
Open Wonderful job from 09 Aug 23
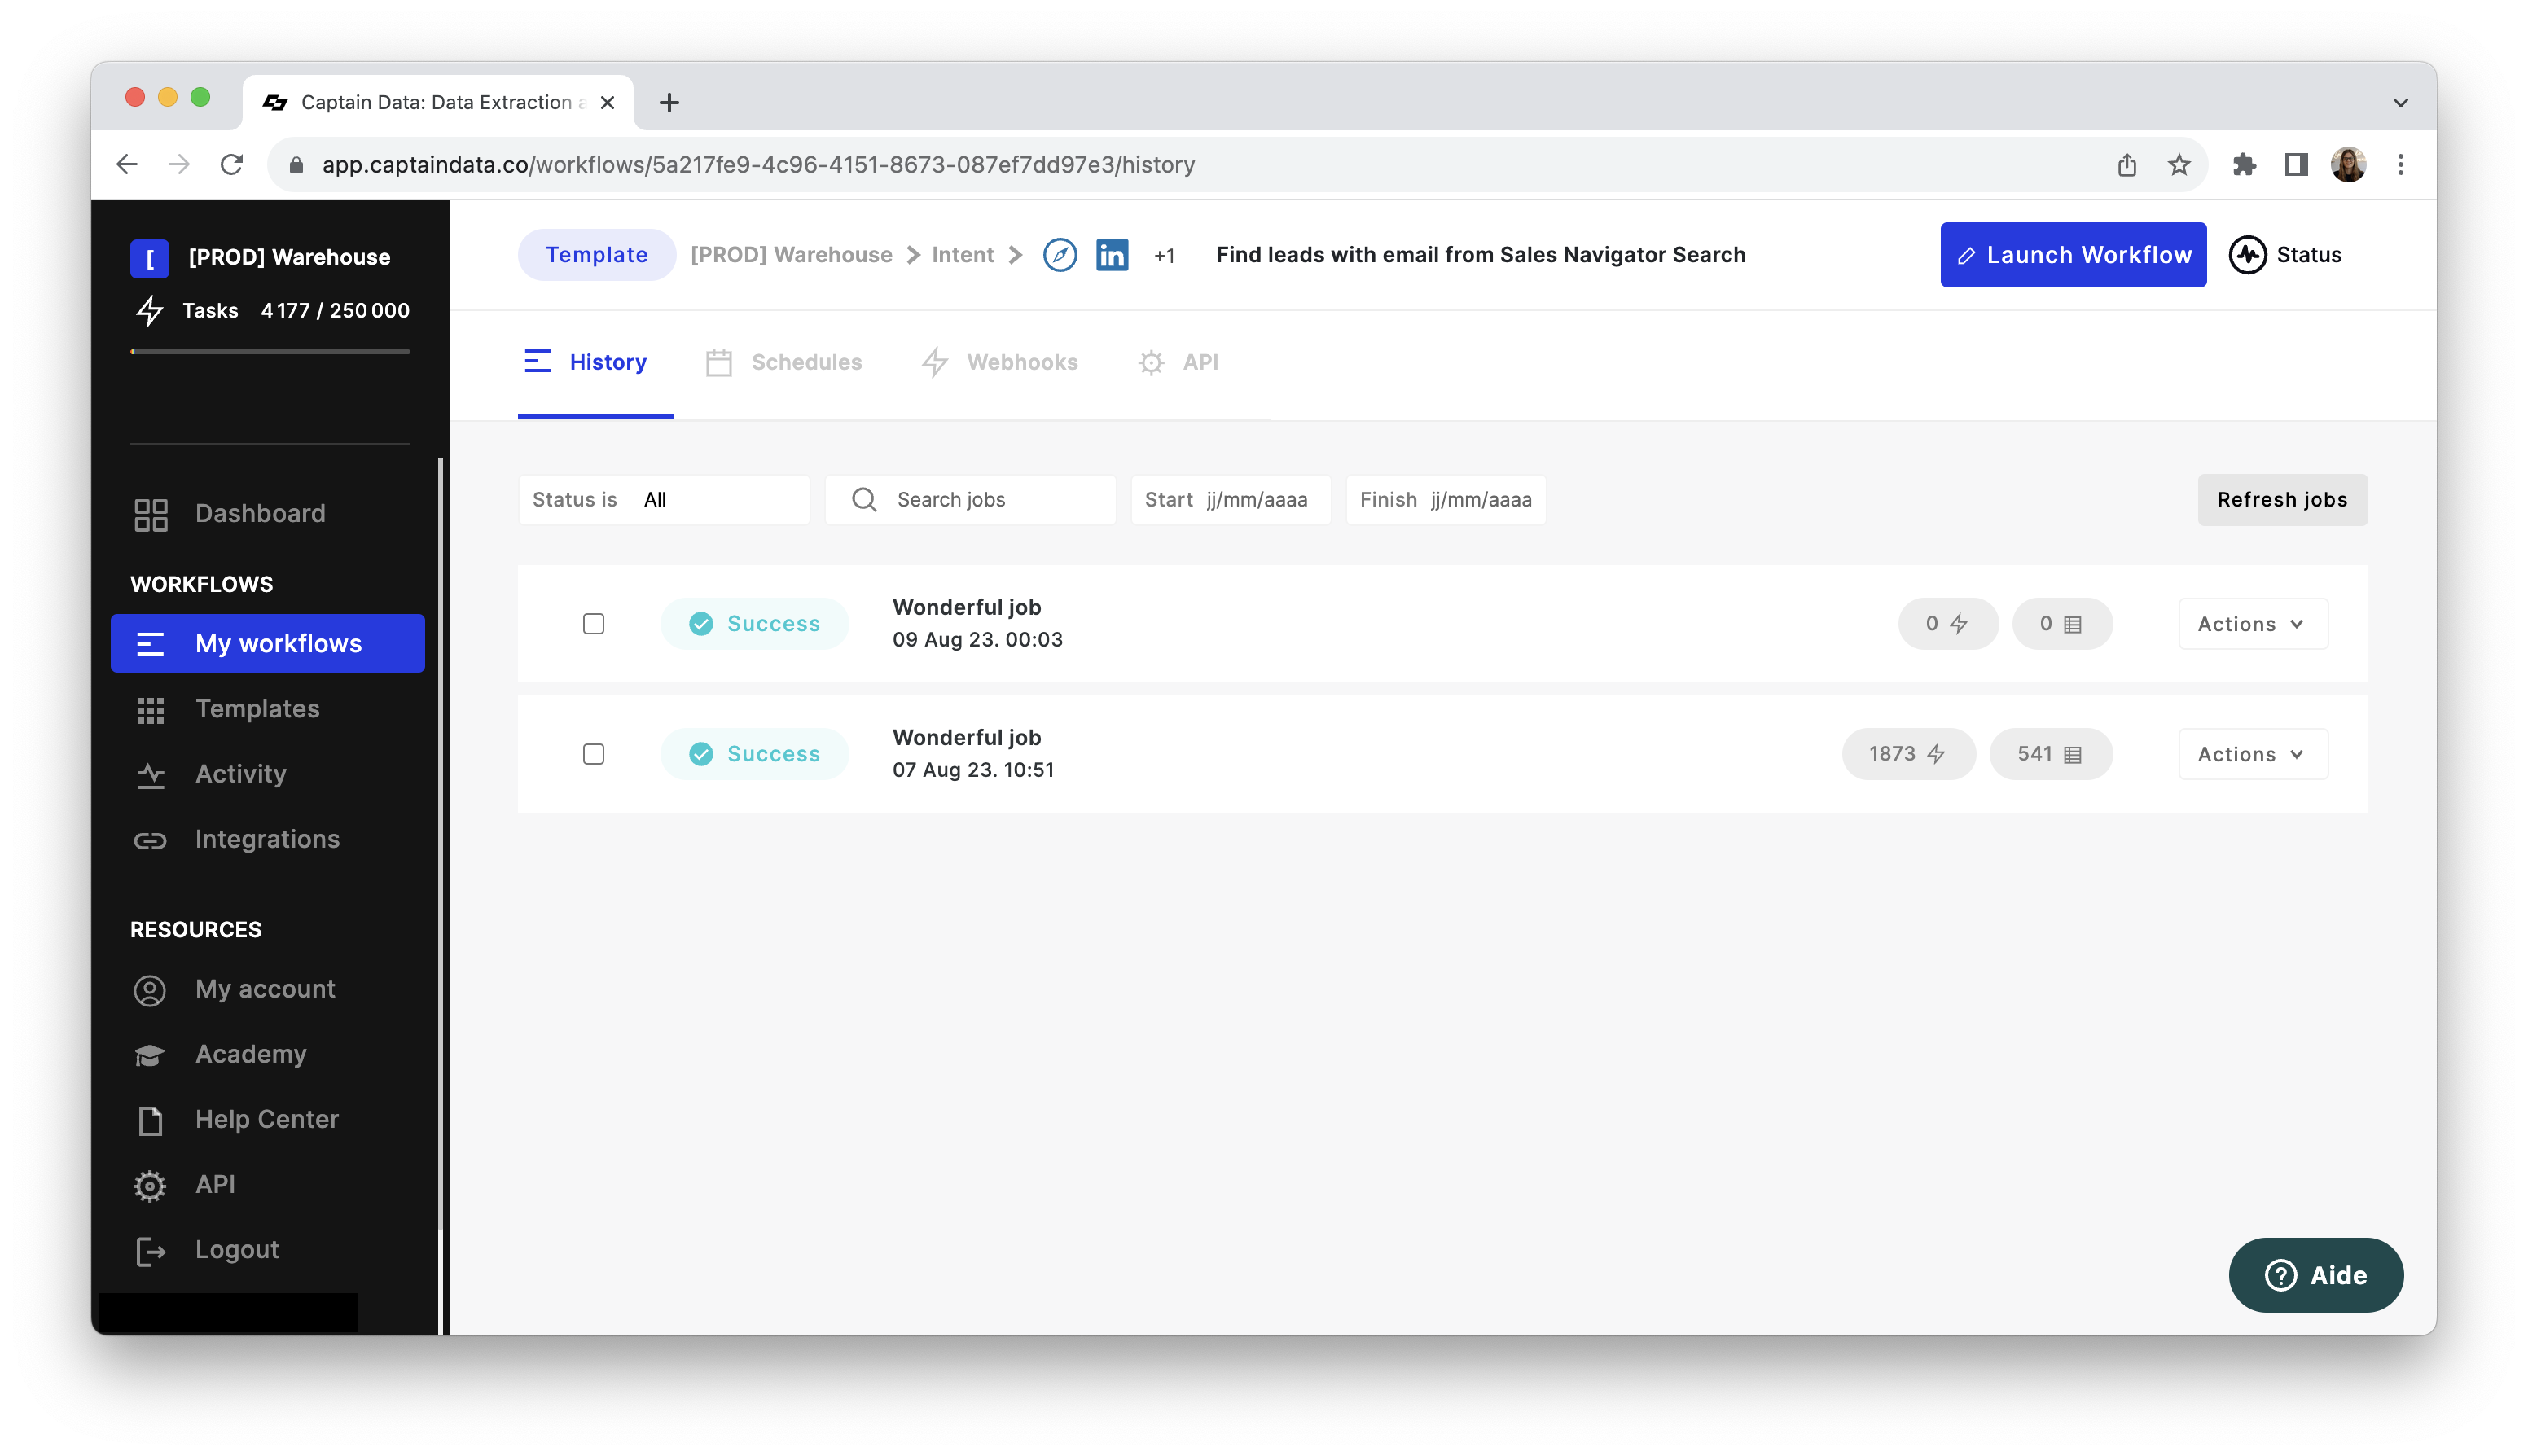pyautogui.click(x=966, y=607)
